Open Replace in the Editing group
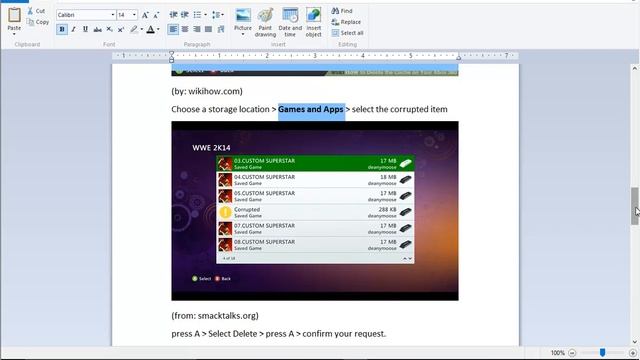Screen dimensions: 640x360 point(346,22)
